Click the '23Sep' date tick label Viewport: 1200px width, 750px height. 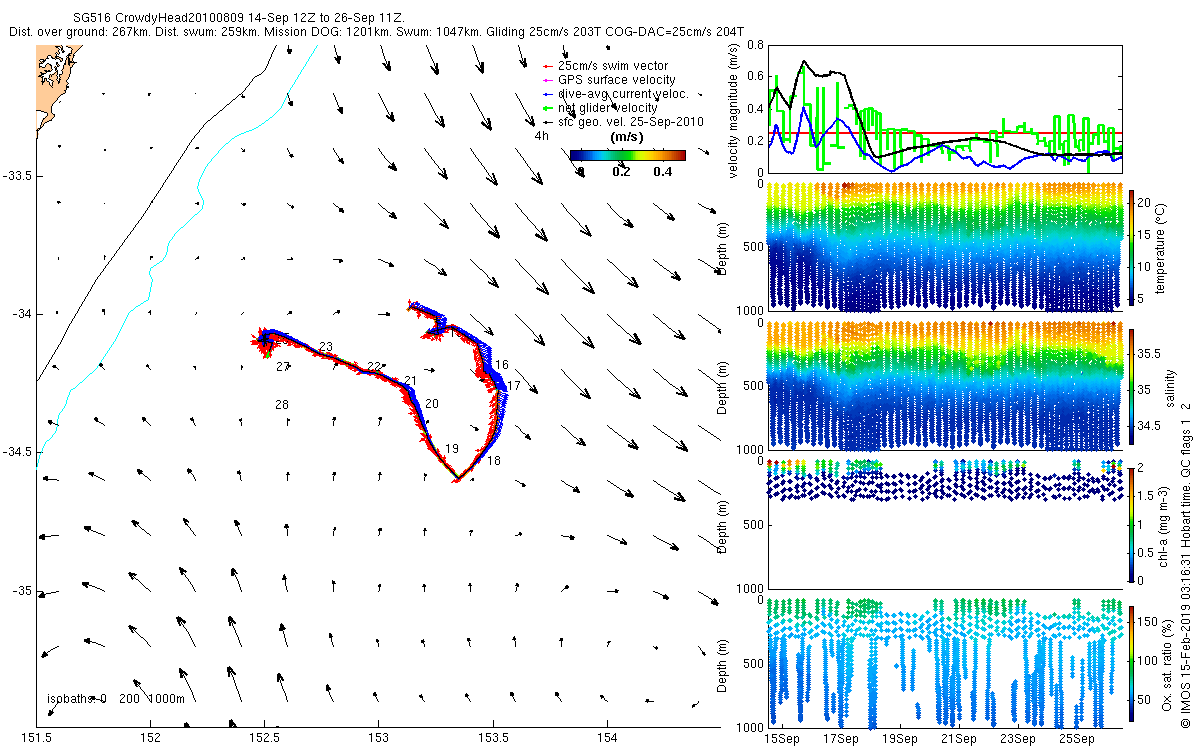(x=1018, y=739)
